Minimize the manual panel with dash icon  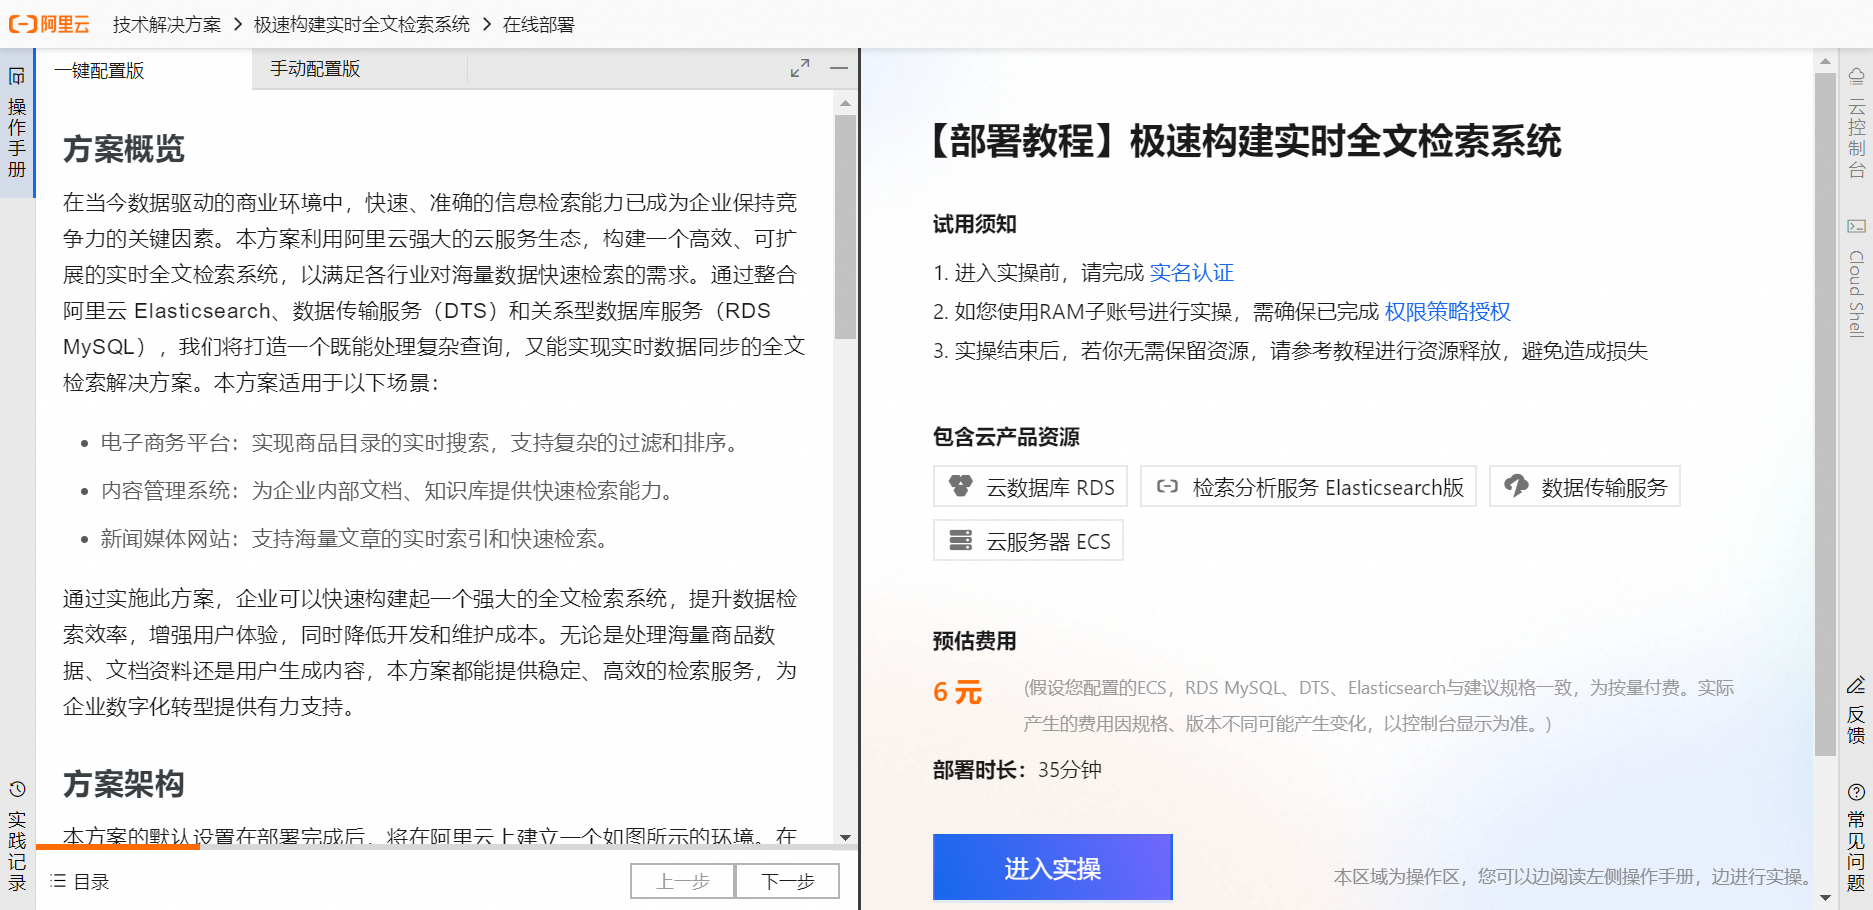tap(839, 68)
